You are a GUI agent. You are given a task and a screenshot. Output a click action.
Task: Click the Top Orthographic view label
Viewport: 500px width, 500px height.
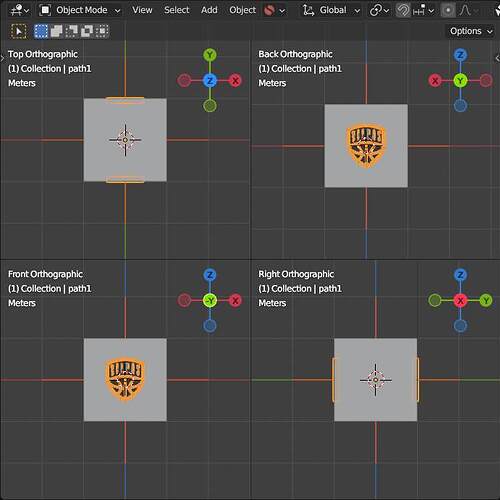pyautogui.click(x=43, y=54)
